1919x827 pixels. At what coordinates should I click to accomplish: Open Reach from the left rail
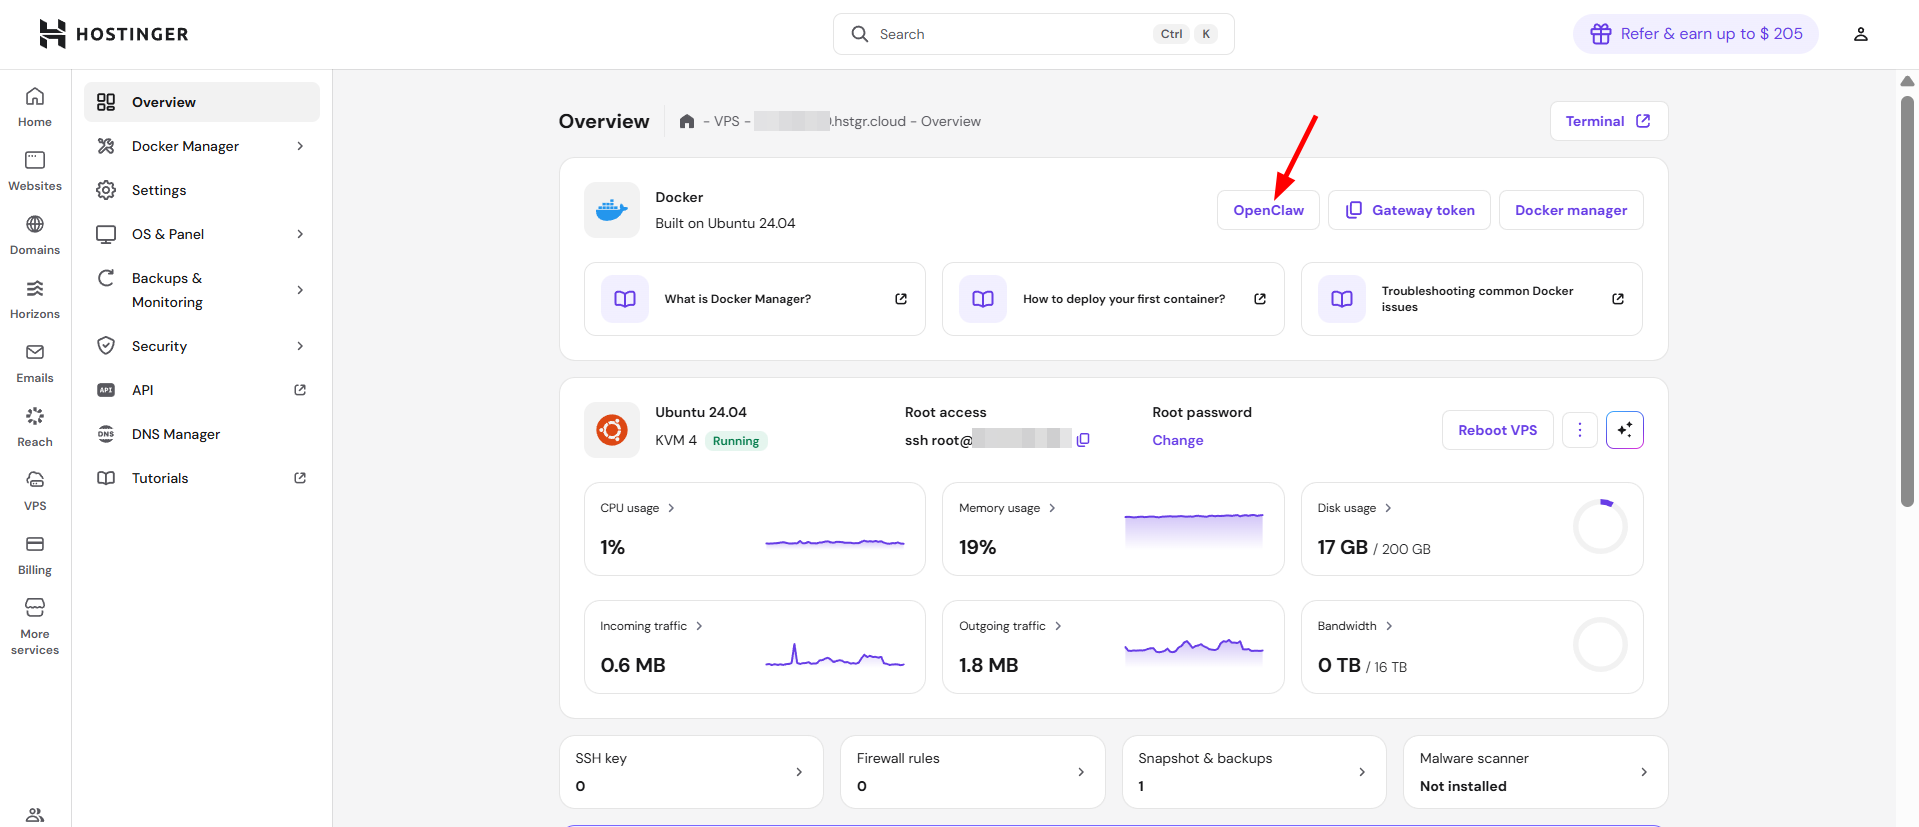[x=35, y=427]
